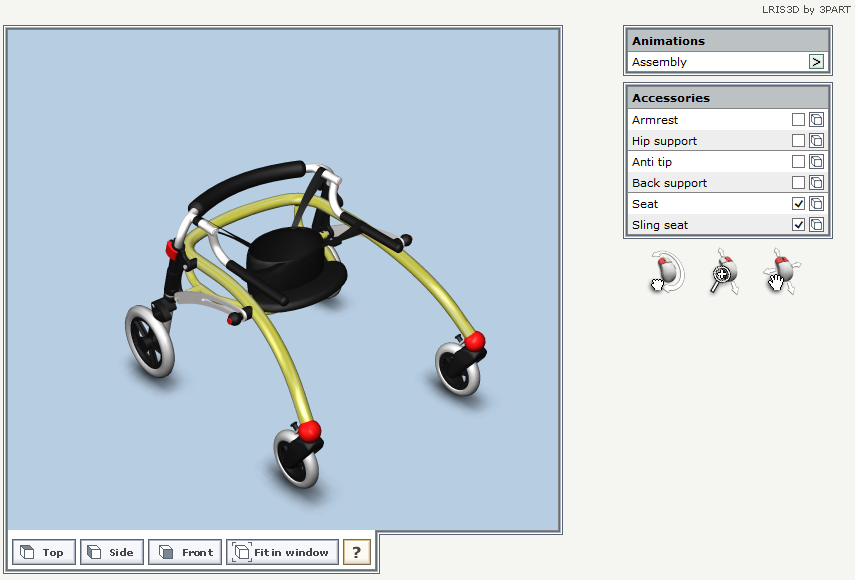Uncheck the Seat accessory
Viewport: 855px width, 580px height.
pos(798,203)
